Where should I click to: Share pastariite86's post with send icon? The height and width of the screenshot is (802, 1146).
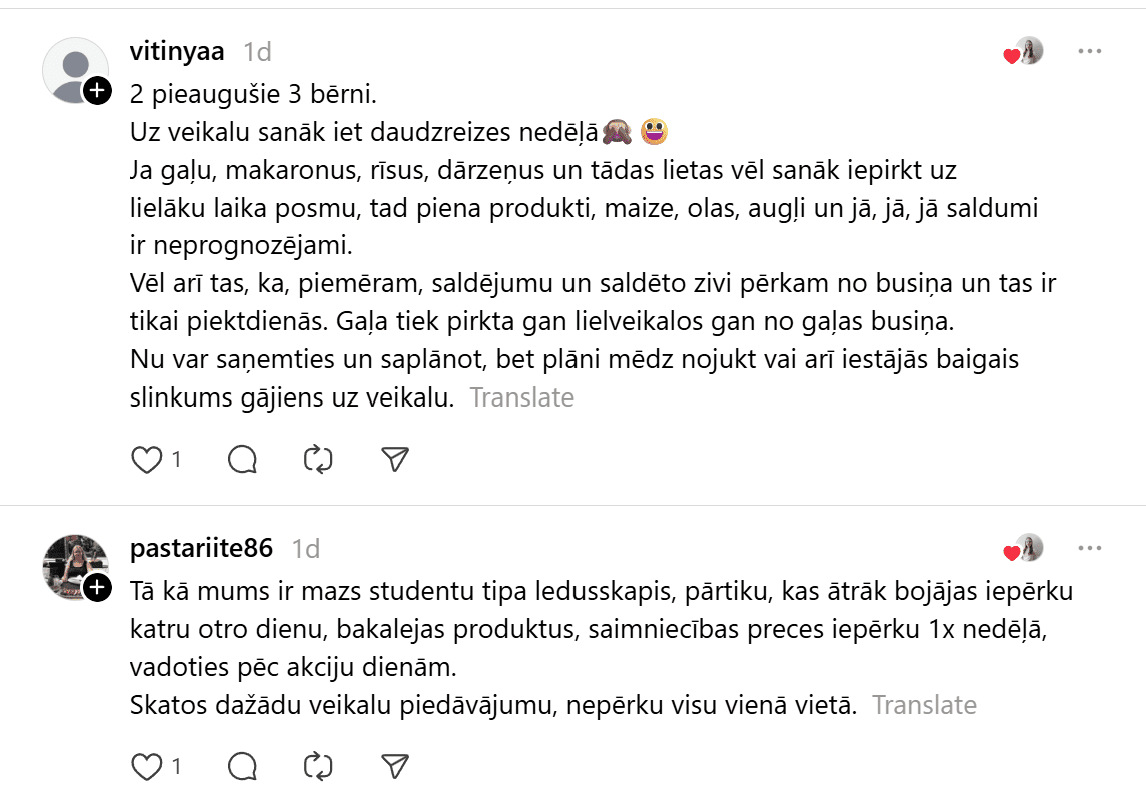coord(396,767)
